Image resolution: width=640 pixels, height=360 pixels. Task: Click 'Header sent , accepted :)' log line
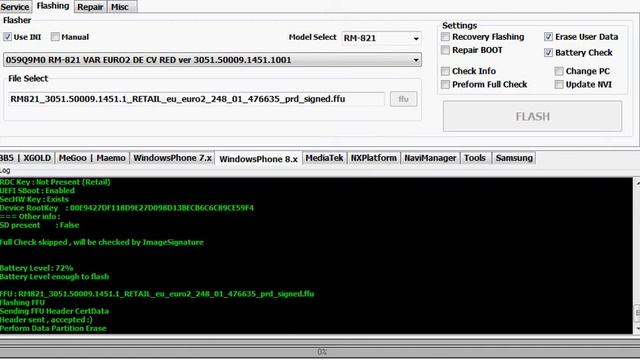[46, 320]
